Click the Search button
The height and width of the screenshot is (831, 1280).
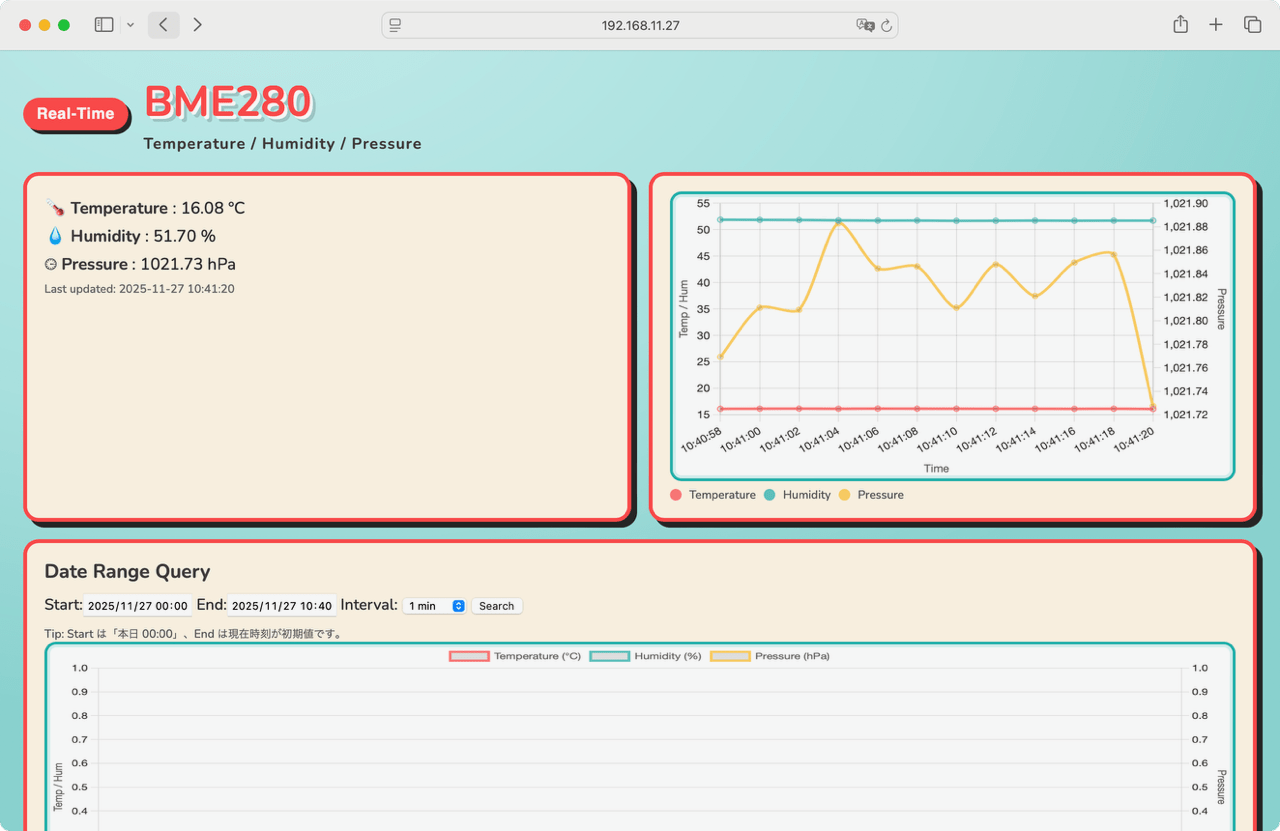[496, 606]
